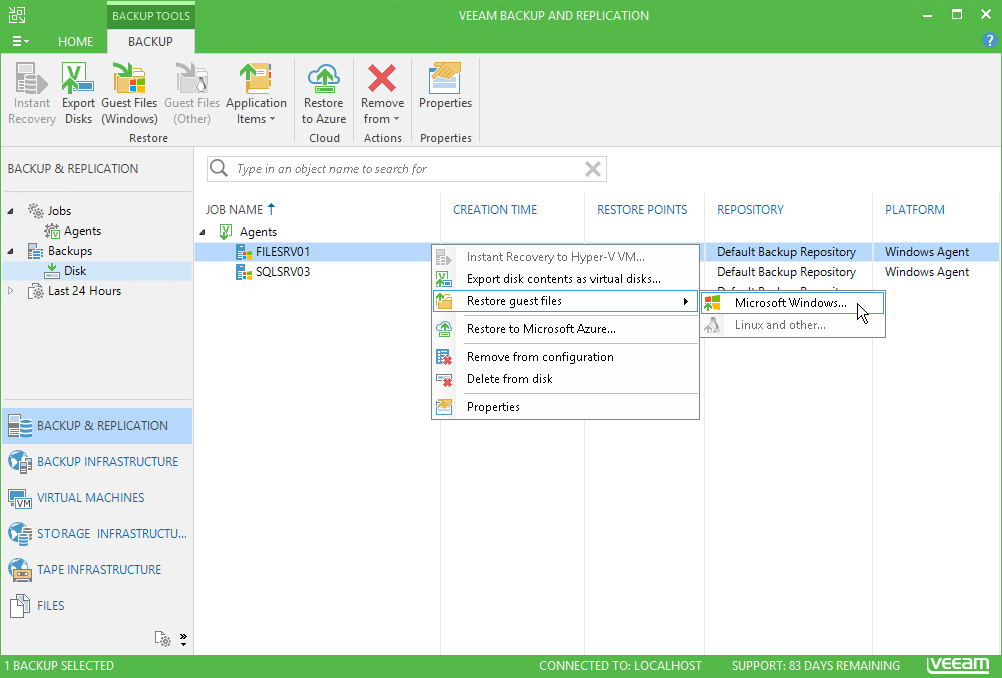Choose Delete from disk menu entry
Image resolution: width=1002 pixels, height=678 pixels.
click(566, 379)
